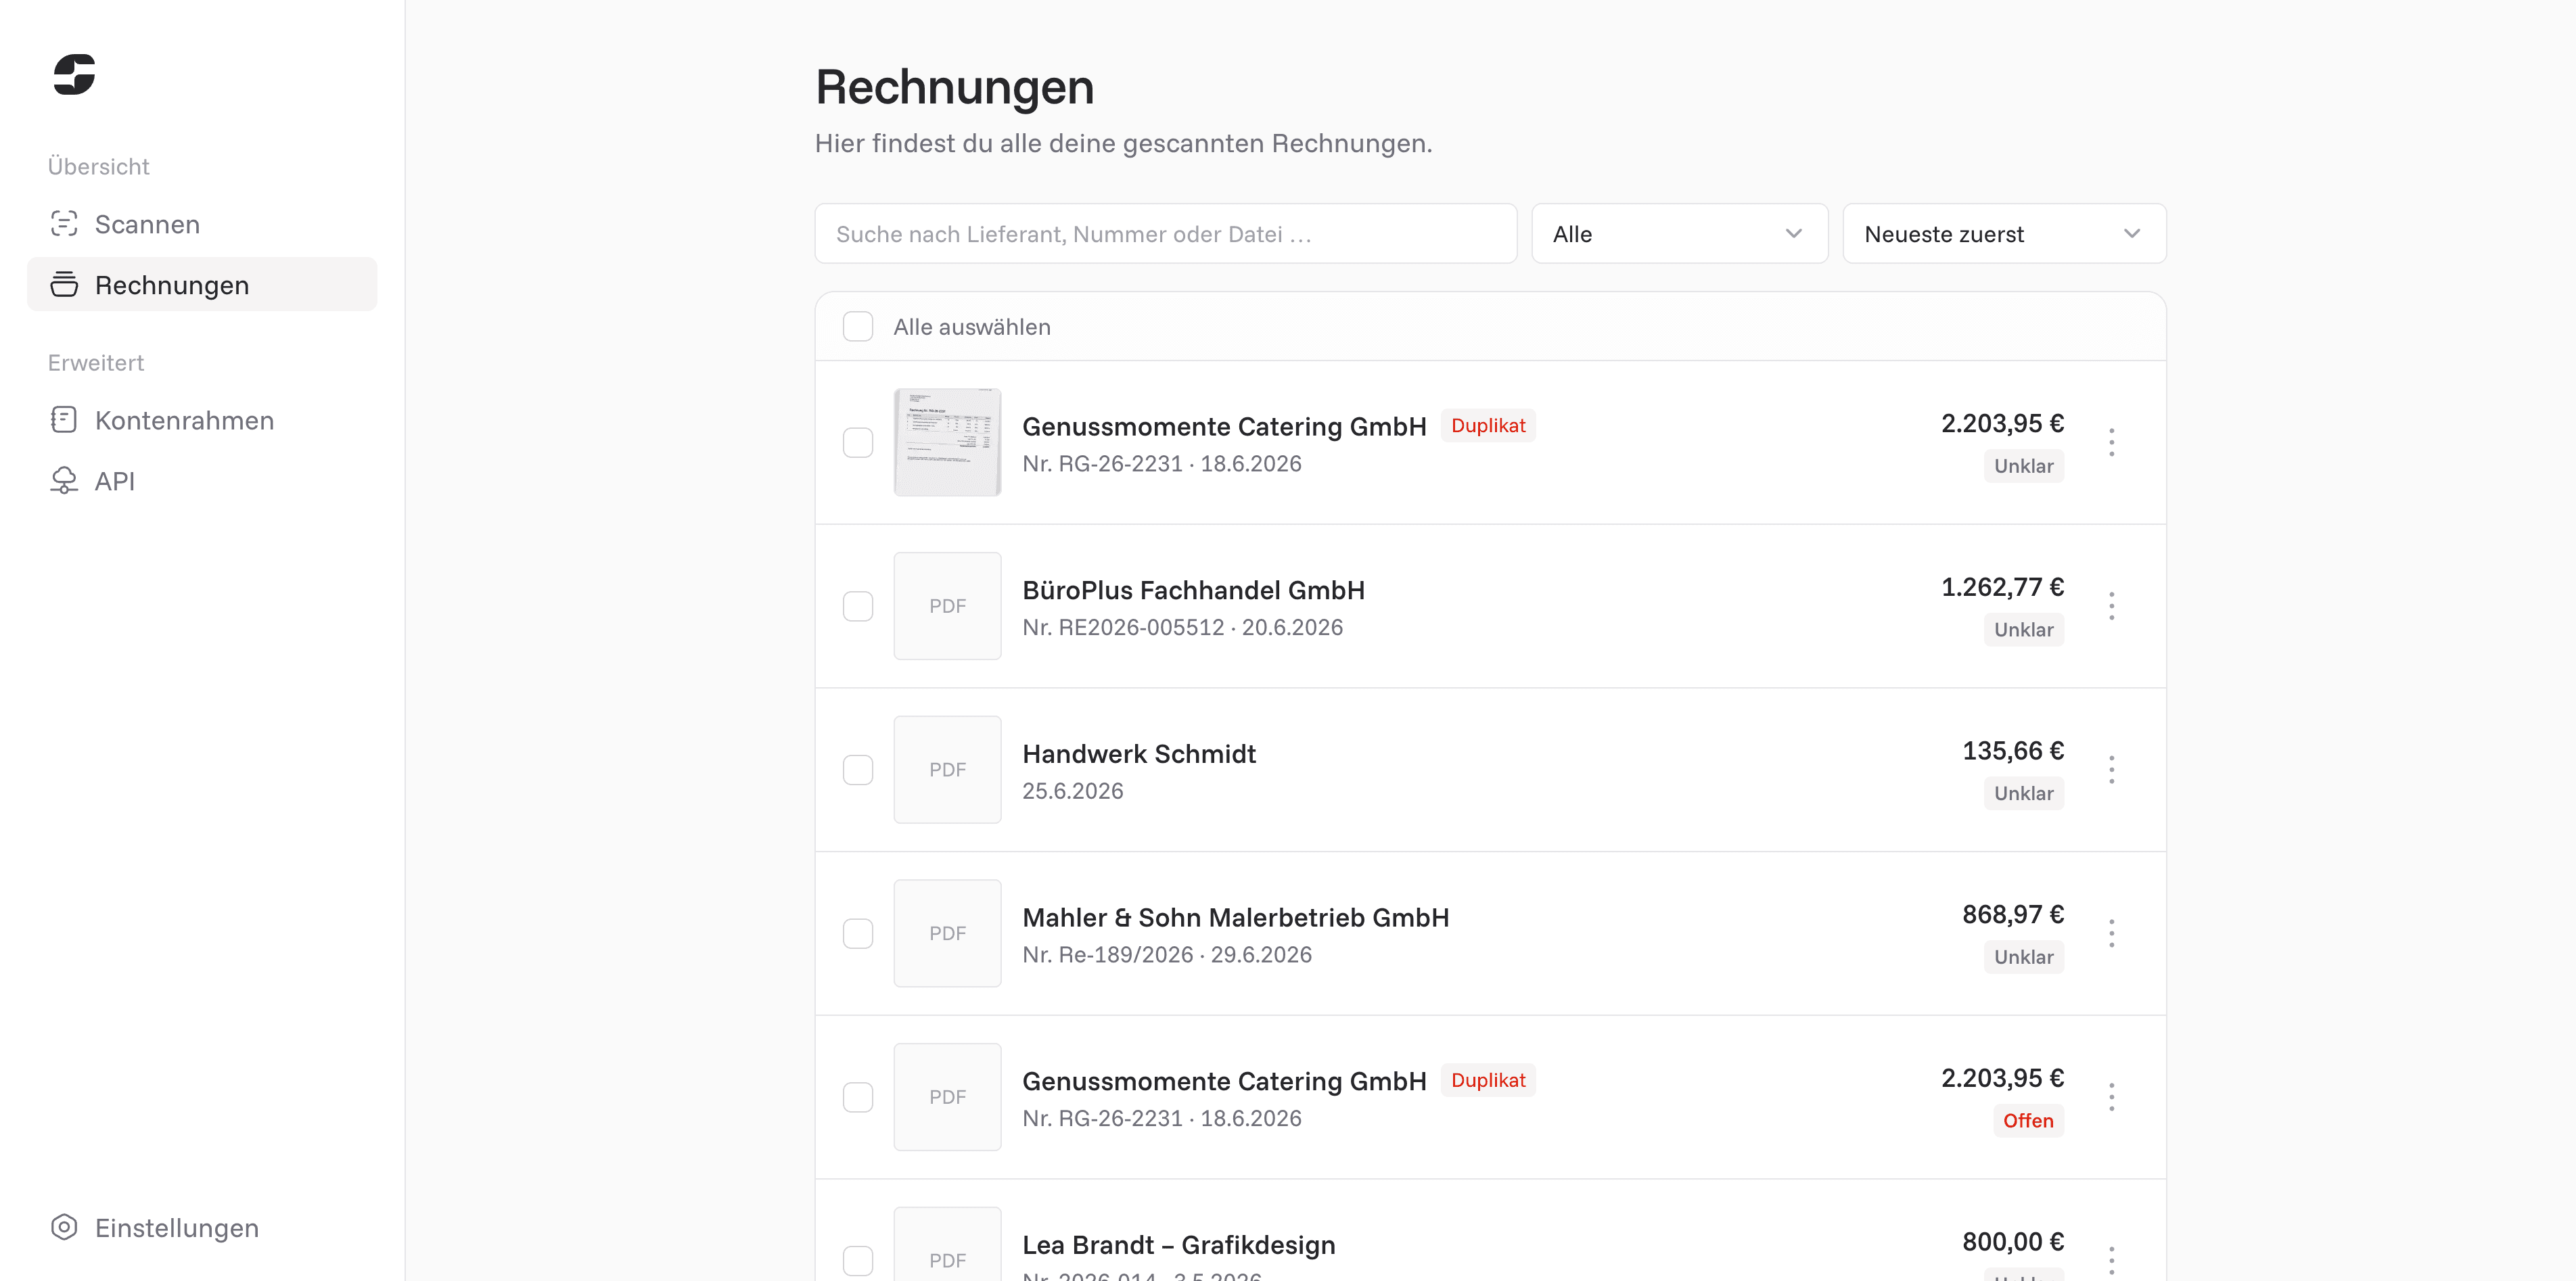Click PDF placeholder of 'Offen' Genussmomente invoice
2576x1281 pixels.
(x=947, y=1097)
